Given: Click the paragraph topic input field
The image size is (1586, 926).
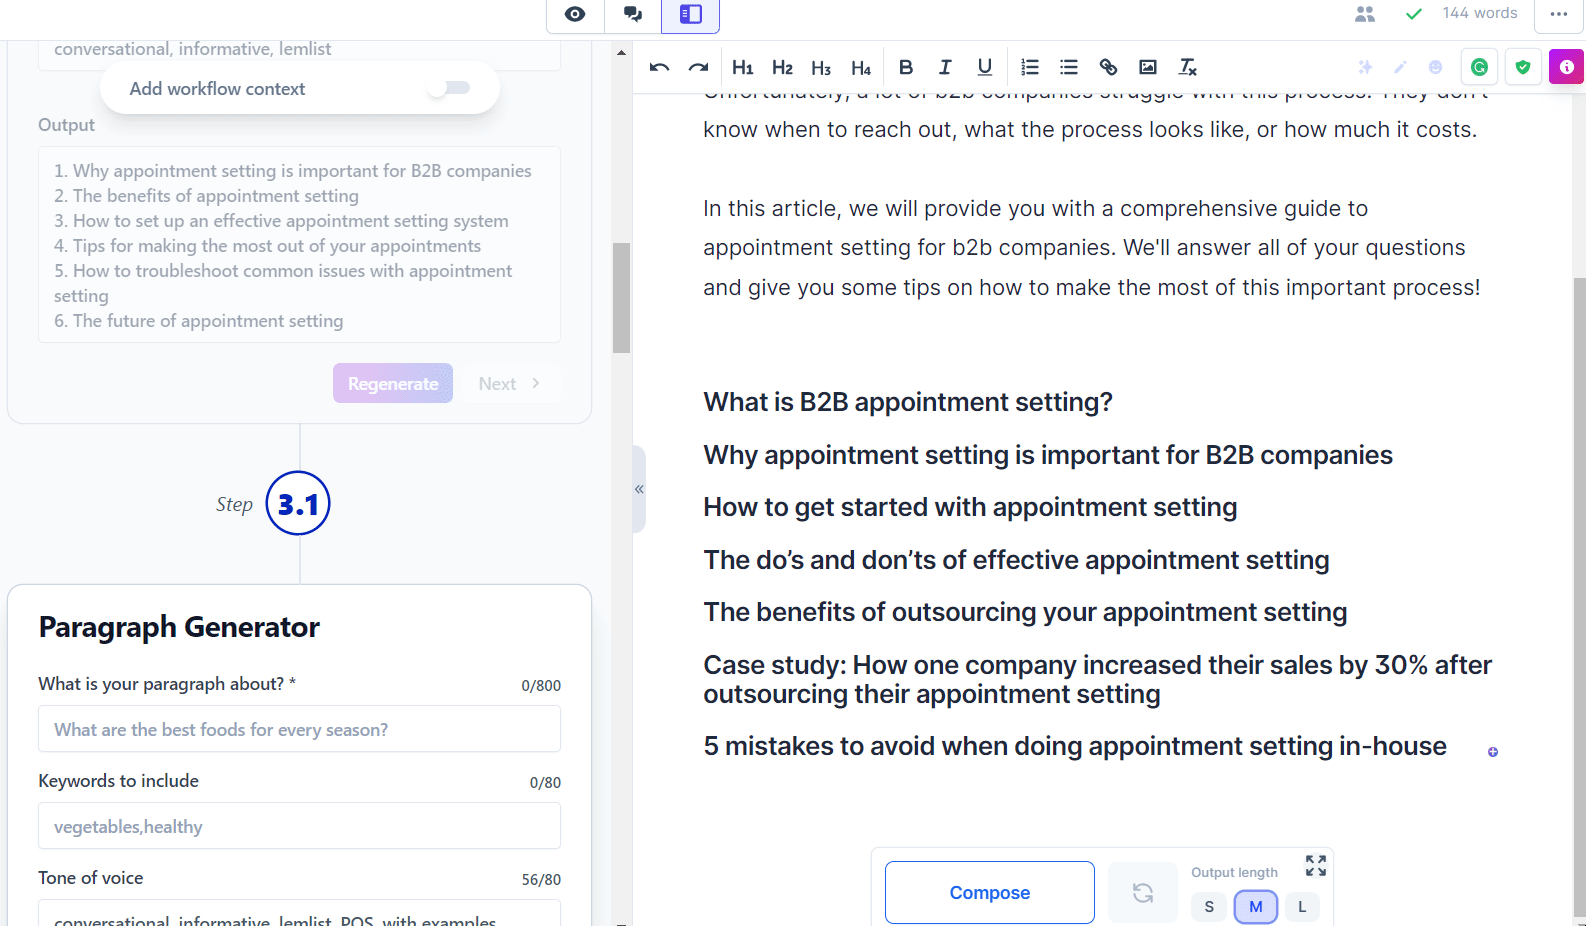Looking at the screenshot, I should click(x=299, y=729).
